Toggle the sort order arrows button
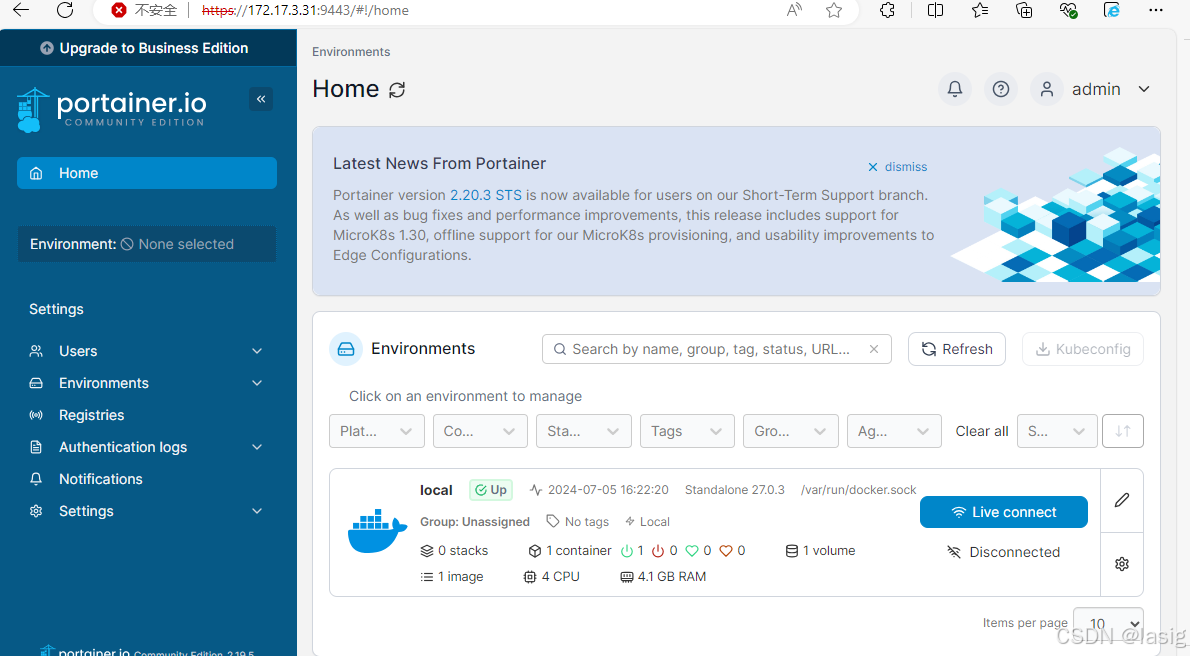Image resolution: width=1190 pixels, height=656 pixels. 1122,431
